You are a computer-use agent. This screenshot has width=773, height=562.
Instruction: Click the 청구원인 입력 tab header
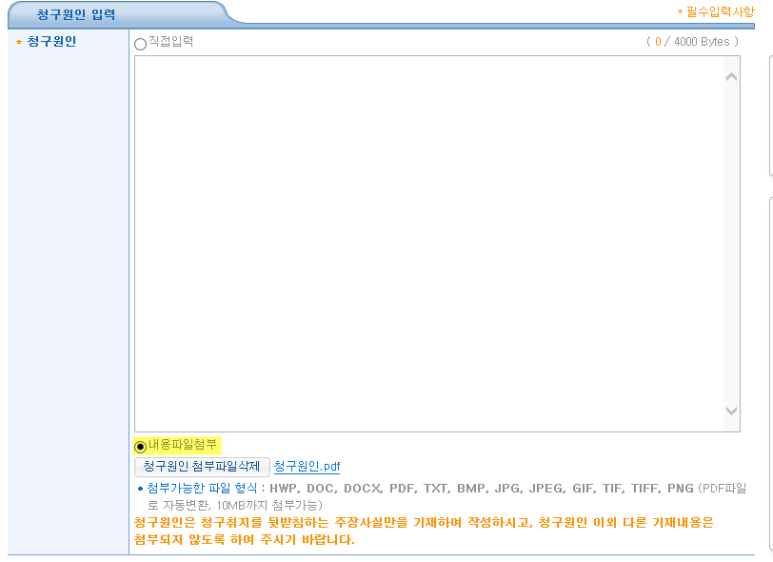point(76,14)
